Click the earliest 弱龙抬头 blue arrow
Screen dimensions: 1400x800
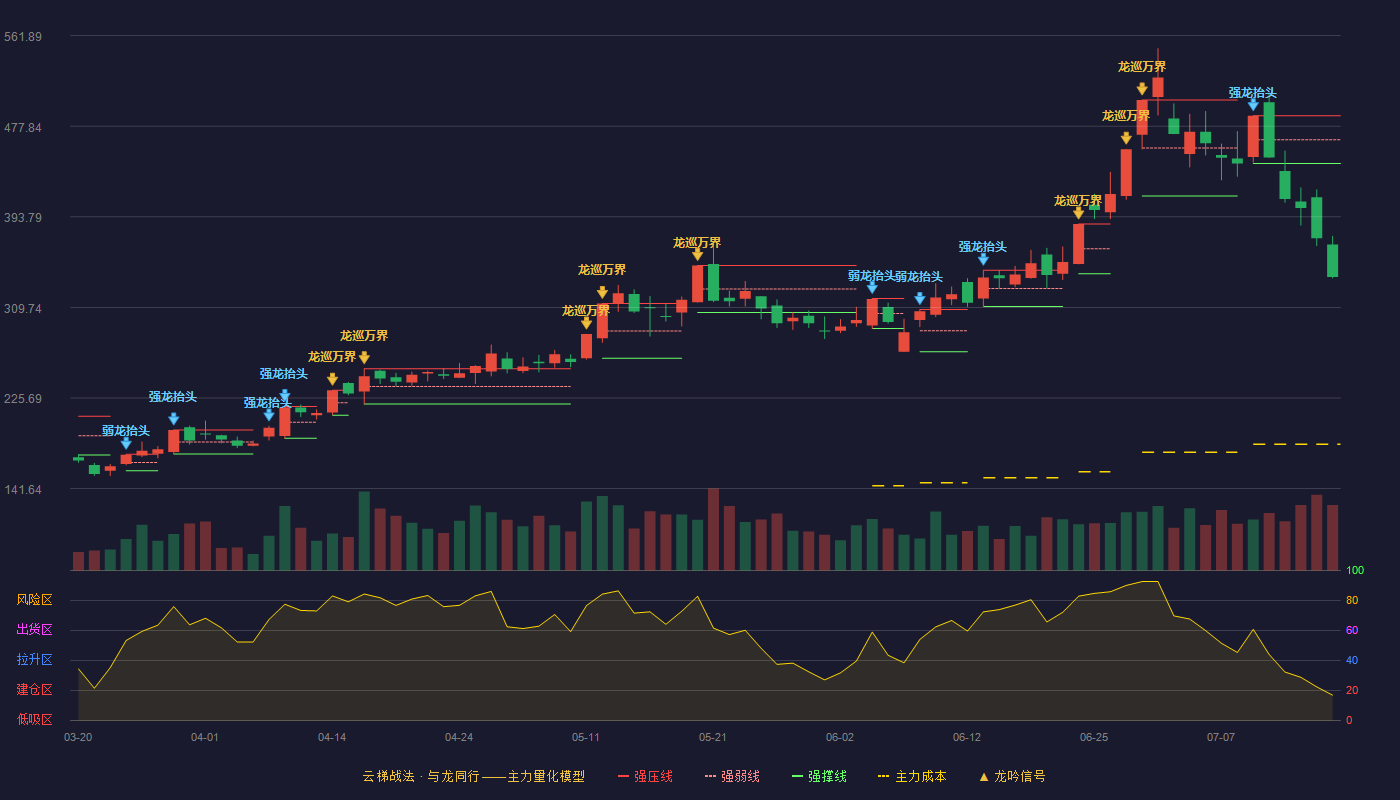click(126, 443)
